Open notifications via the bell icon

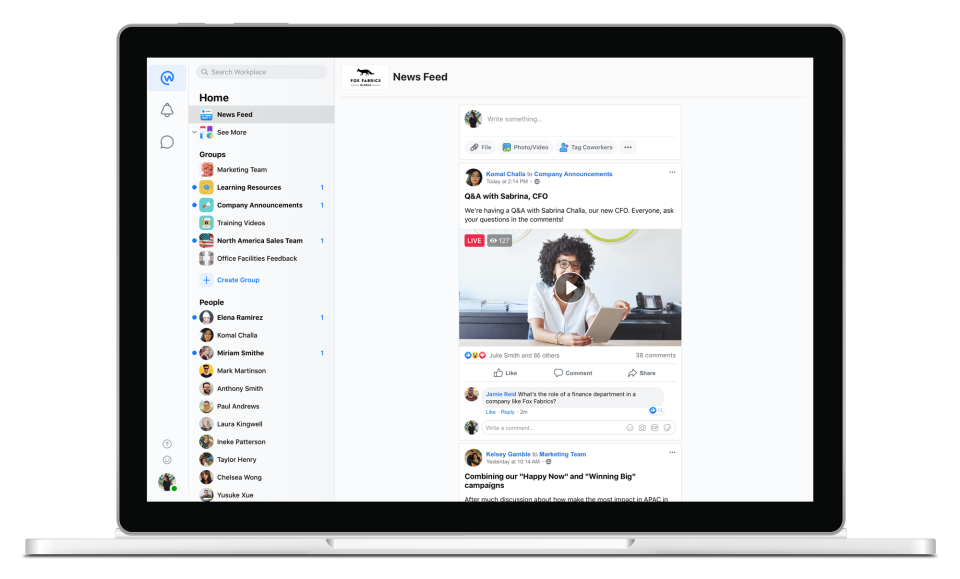(167, 109)
